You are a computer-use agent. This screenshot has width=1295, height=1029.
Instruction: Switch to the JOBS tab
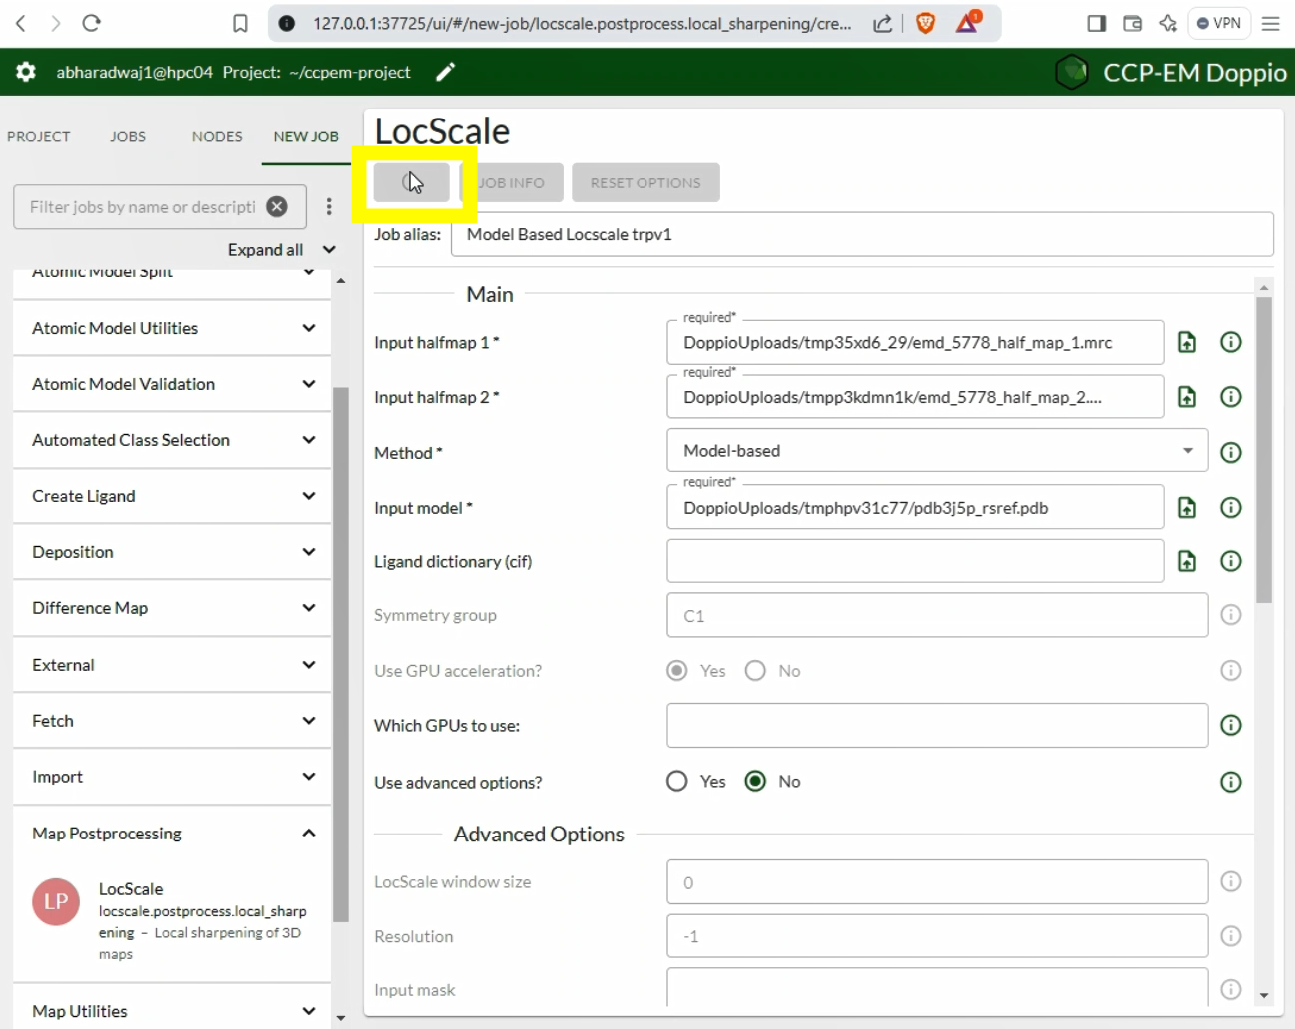[128, 136]
